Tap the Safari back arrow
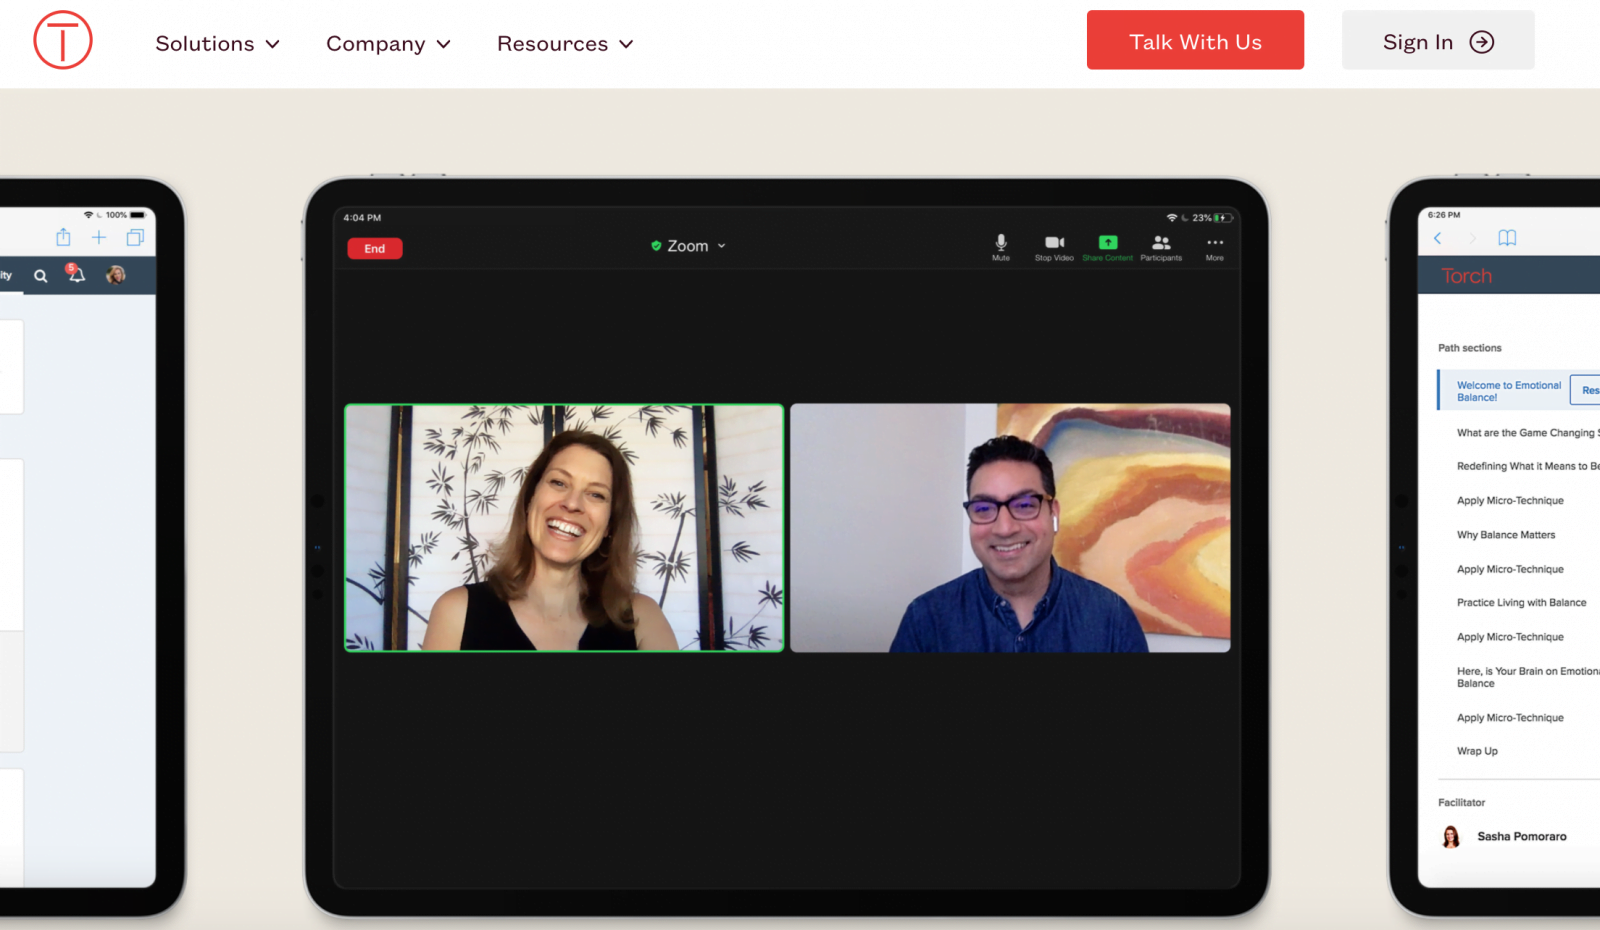Screen dimensions: 1600x930 coord(1438,238)
